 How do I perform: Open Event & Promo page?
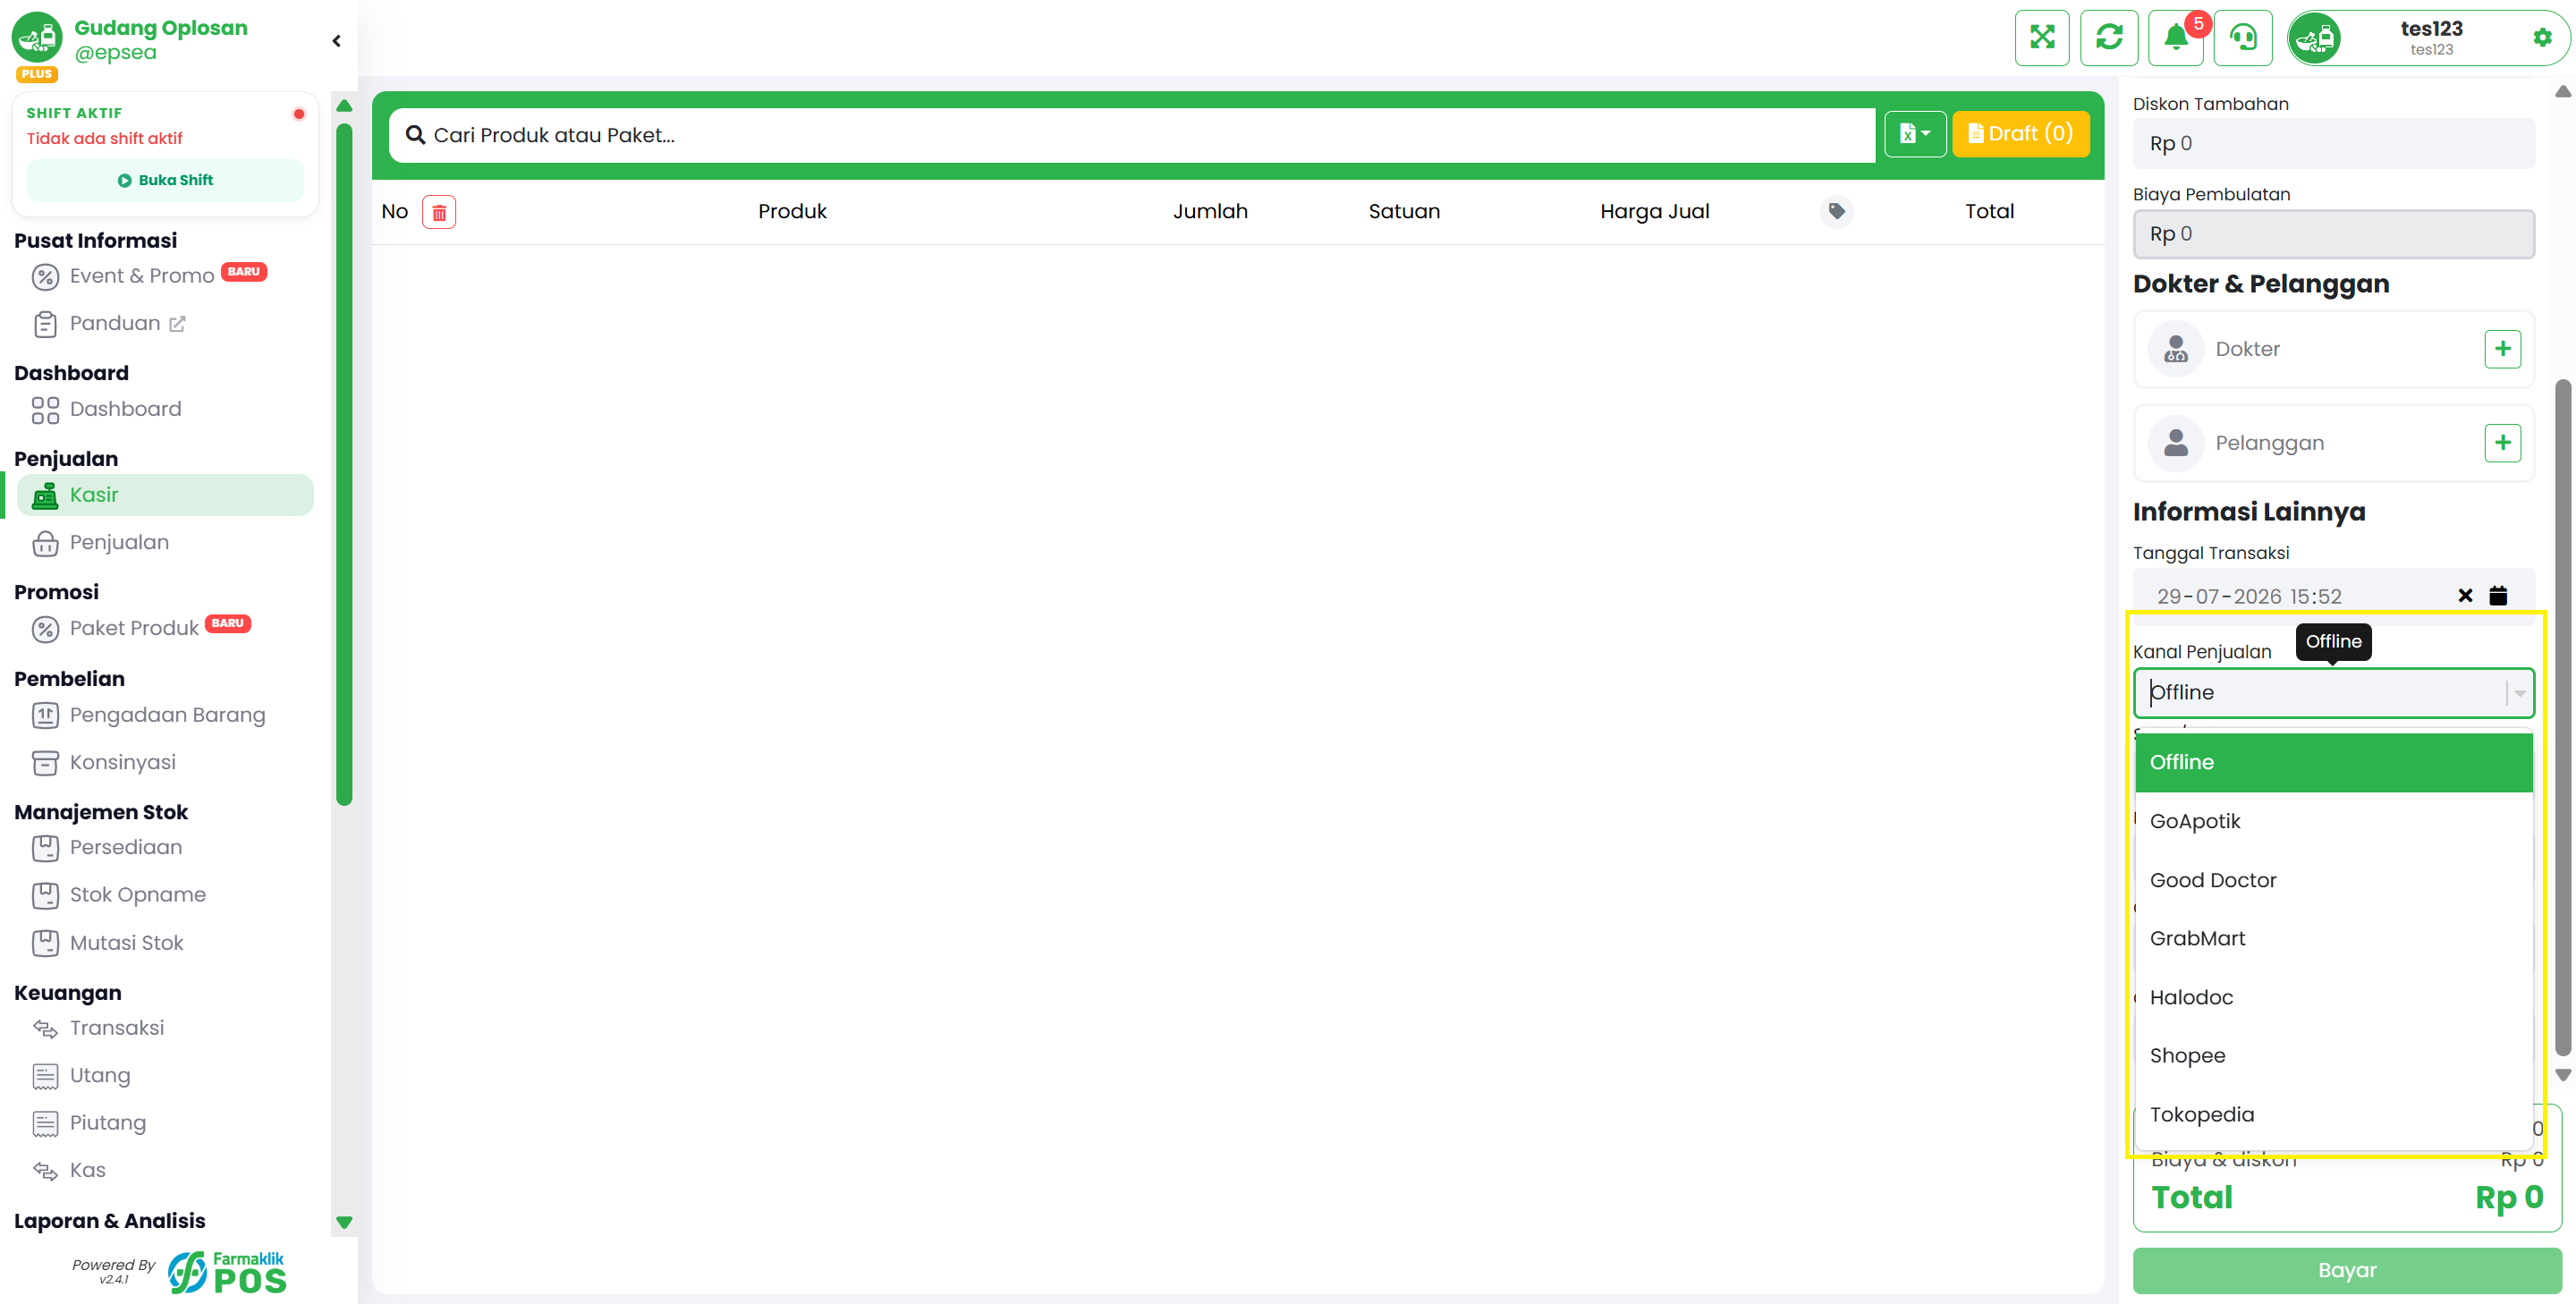165,276
